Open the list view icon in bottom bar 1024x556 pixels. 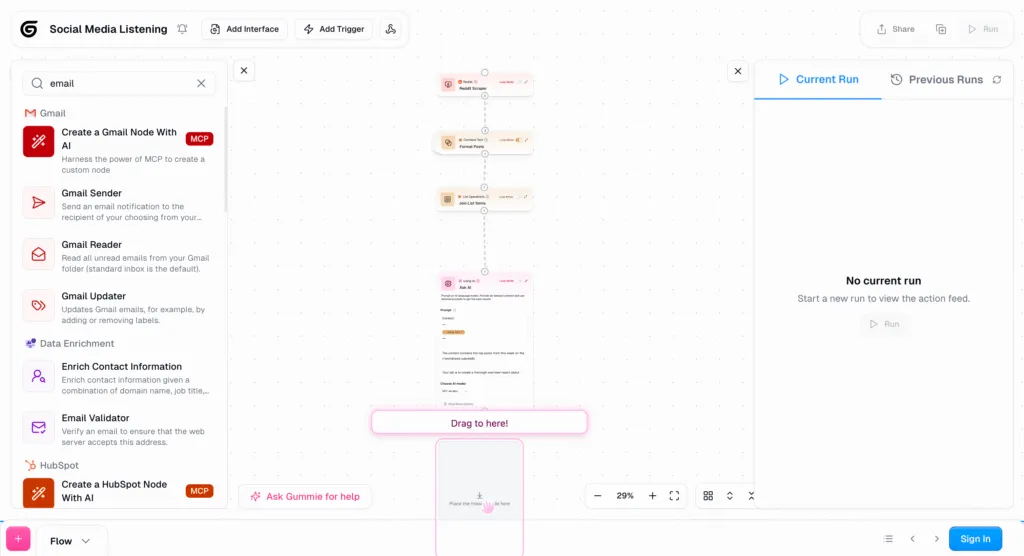[x=888, y=539]
